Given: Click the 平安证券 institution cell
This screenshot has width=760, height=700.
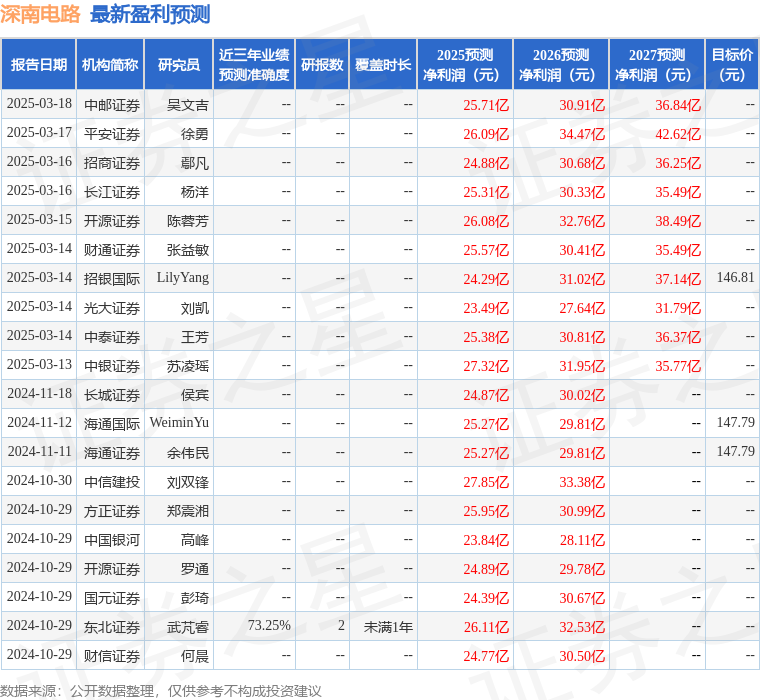Looking at the screenshot, I should click(112, 134).
